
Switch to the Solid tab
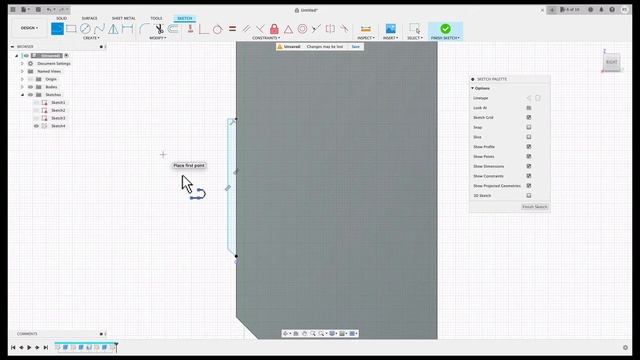point(62,18)
